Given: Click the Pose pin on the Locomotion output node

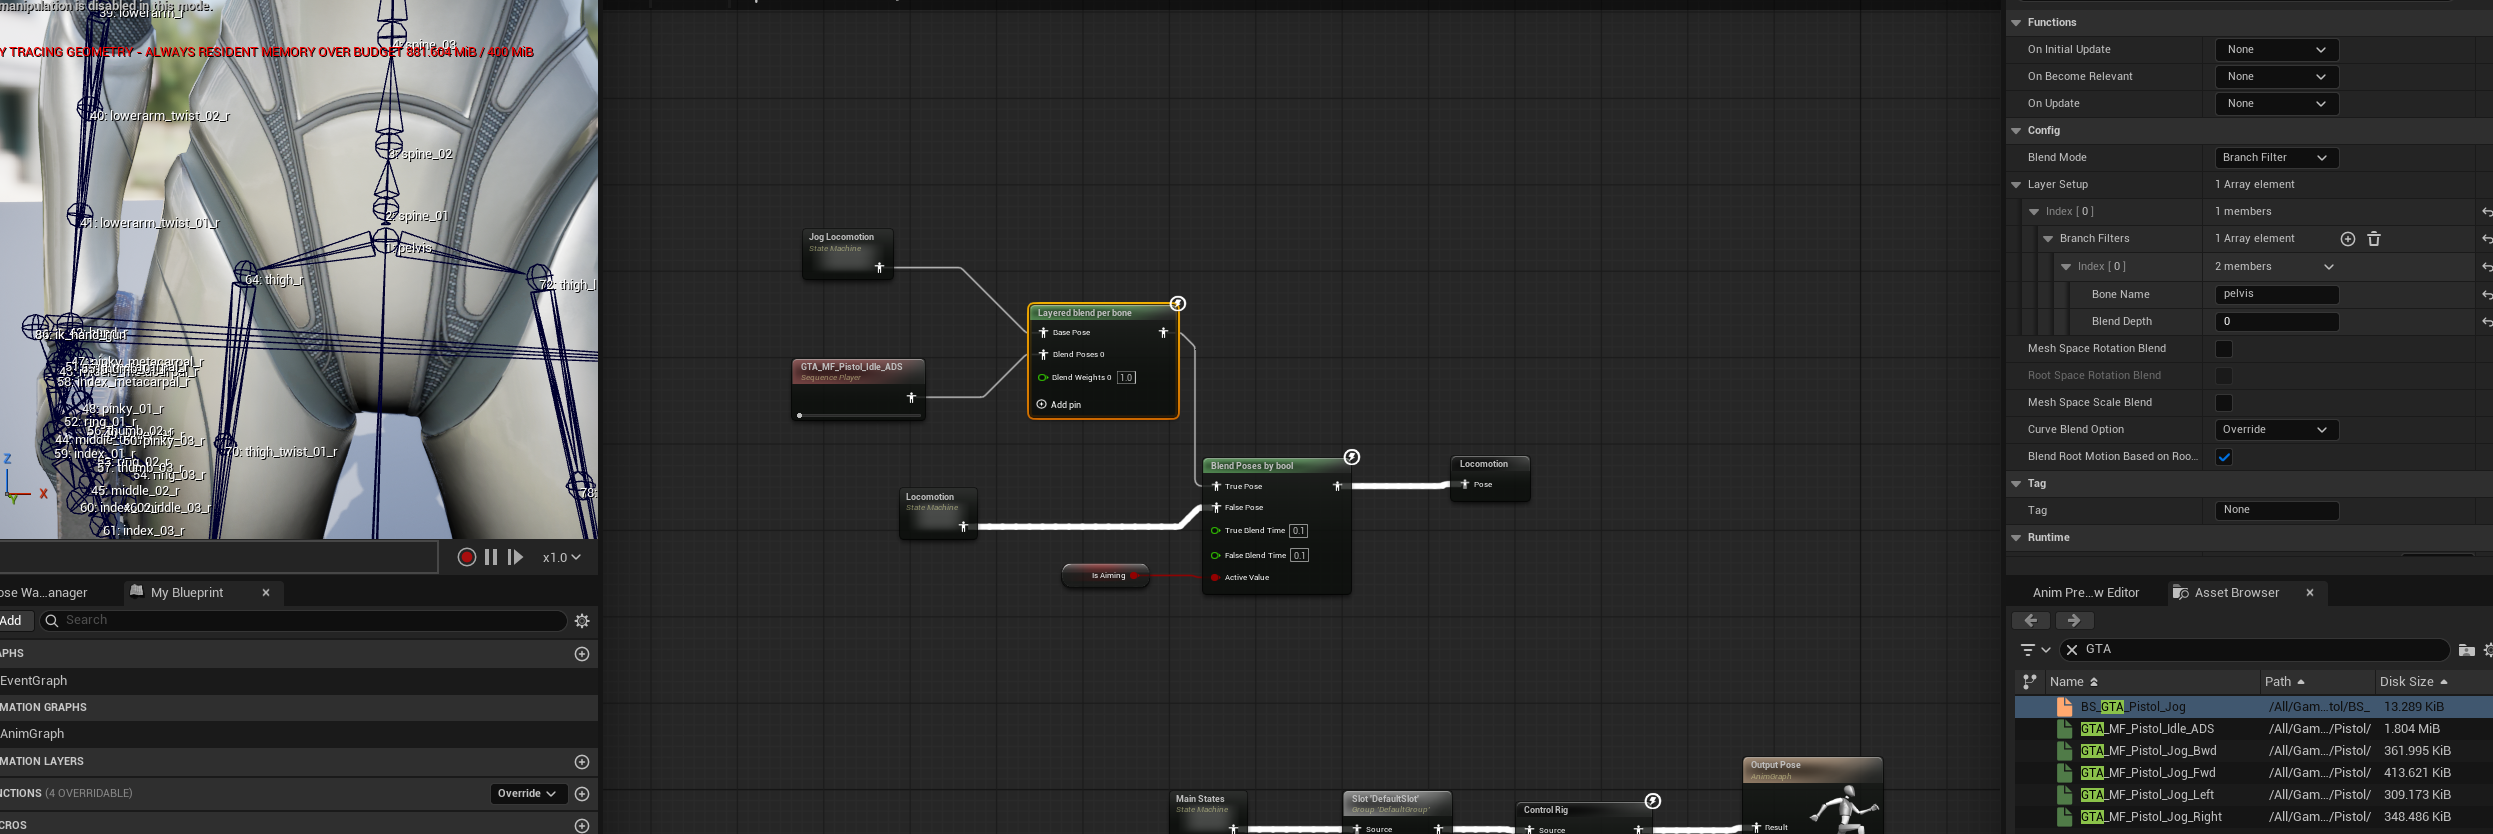Looking at the screenshot, I should 1464,485.
